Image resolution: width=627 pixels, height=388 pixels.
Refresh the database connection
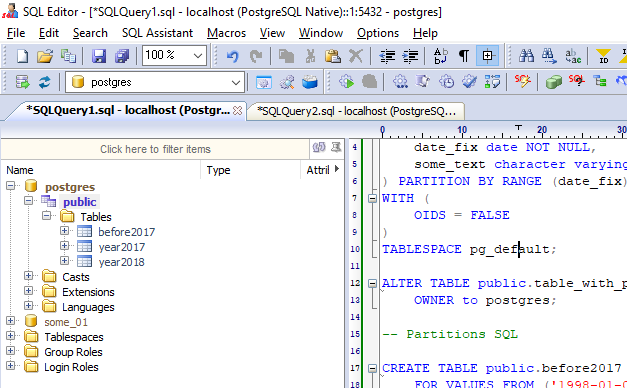click(45, 82)
